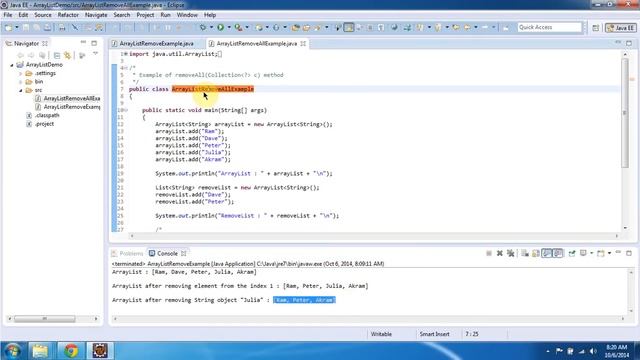Click the Navigator horizontal scrollbar thumb

point(45,319)
